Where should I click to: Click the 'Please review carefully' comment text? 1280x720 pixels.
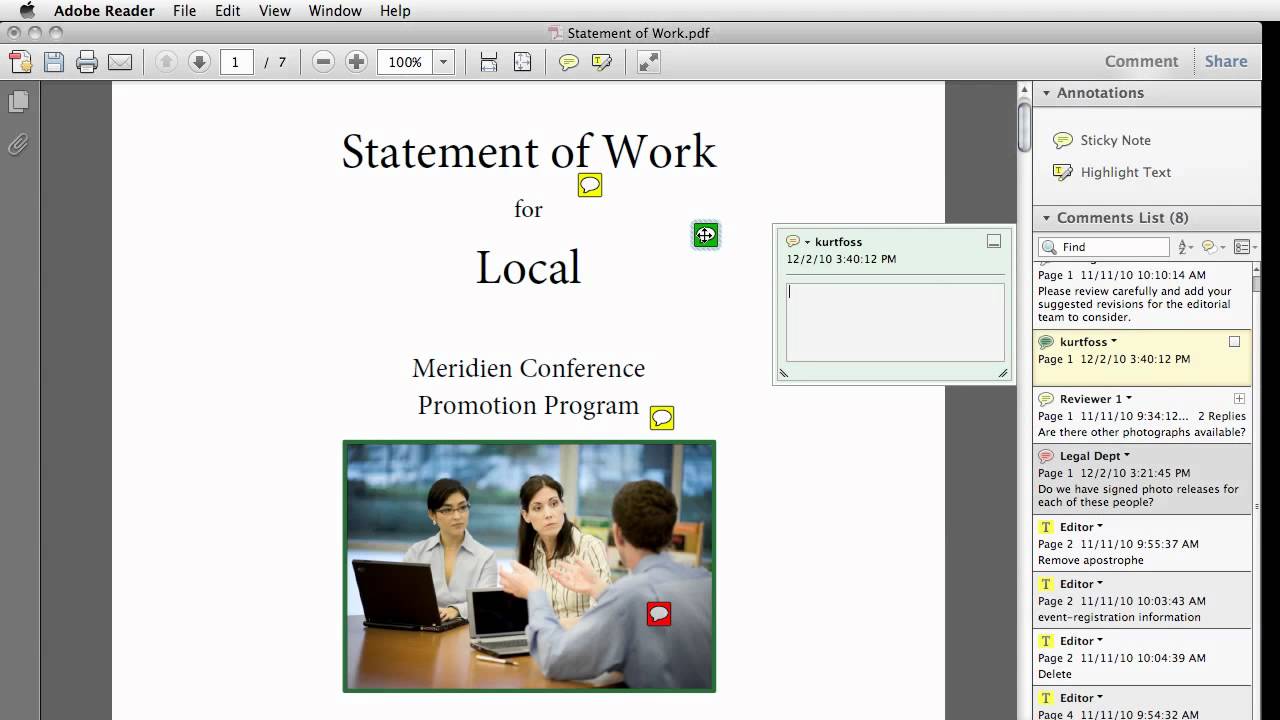(1135, 304)
